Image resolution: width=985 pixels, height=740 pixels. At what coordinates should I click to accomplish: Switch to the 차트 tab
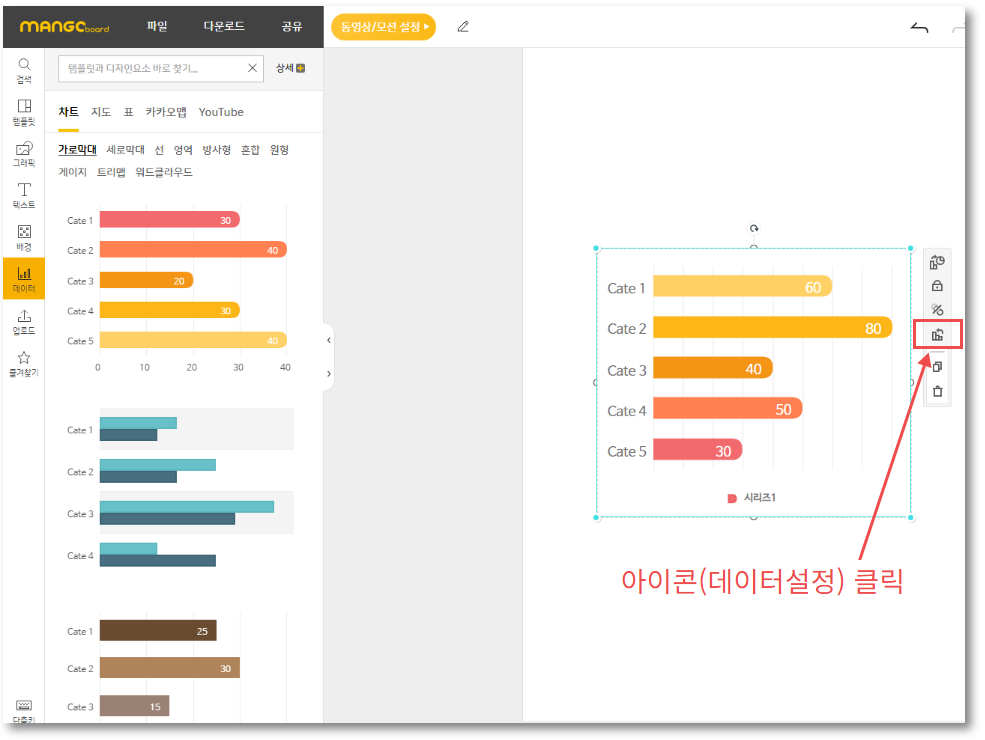click(x=68, y=112)
